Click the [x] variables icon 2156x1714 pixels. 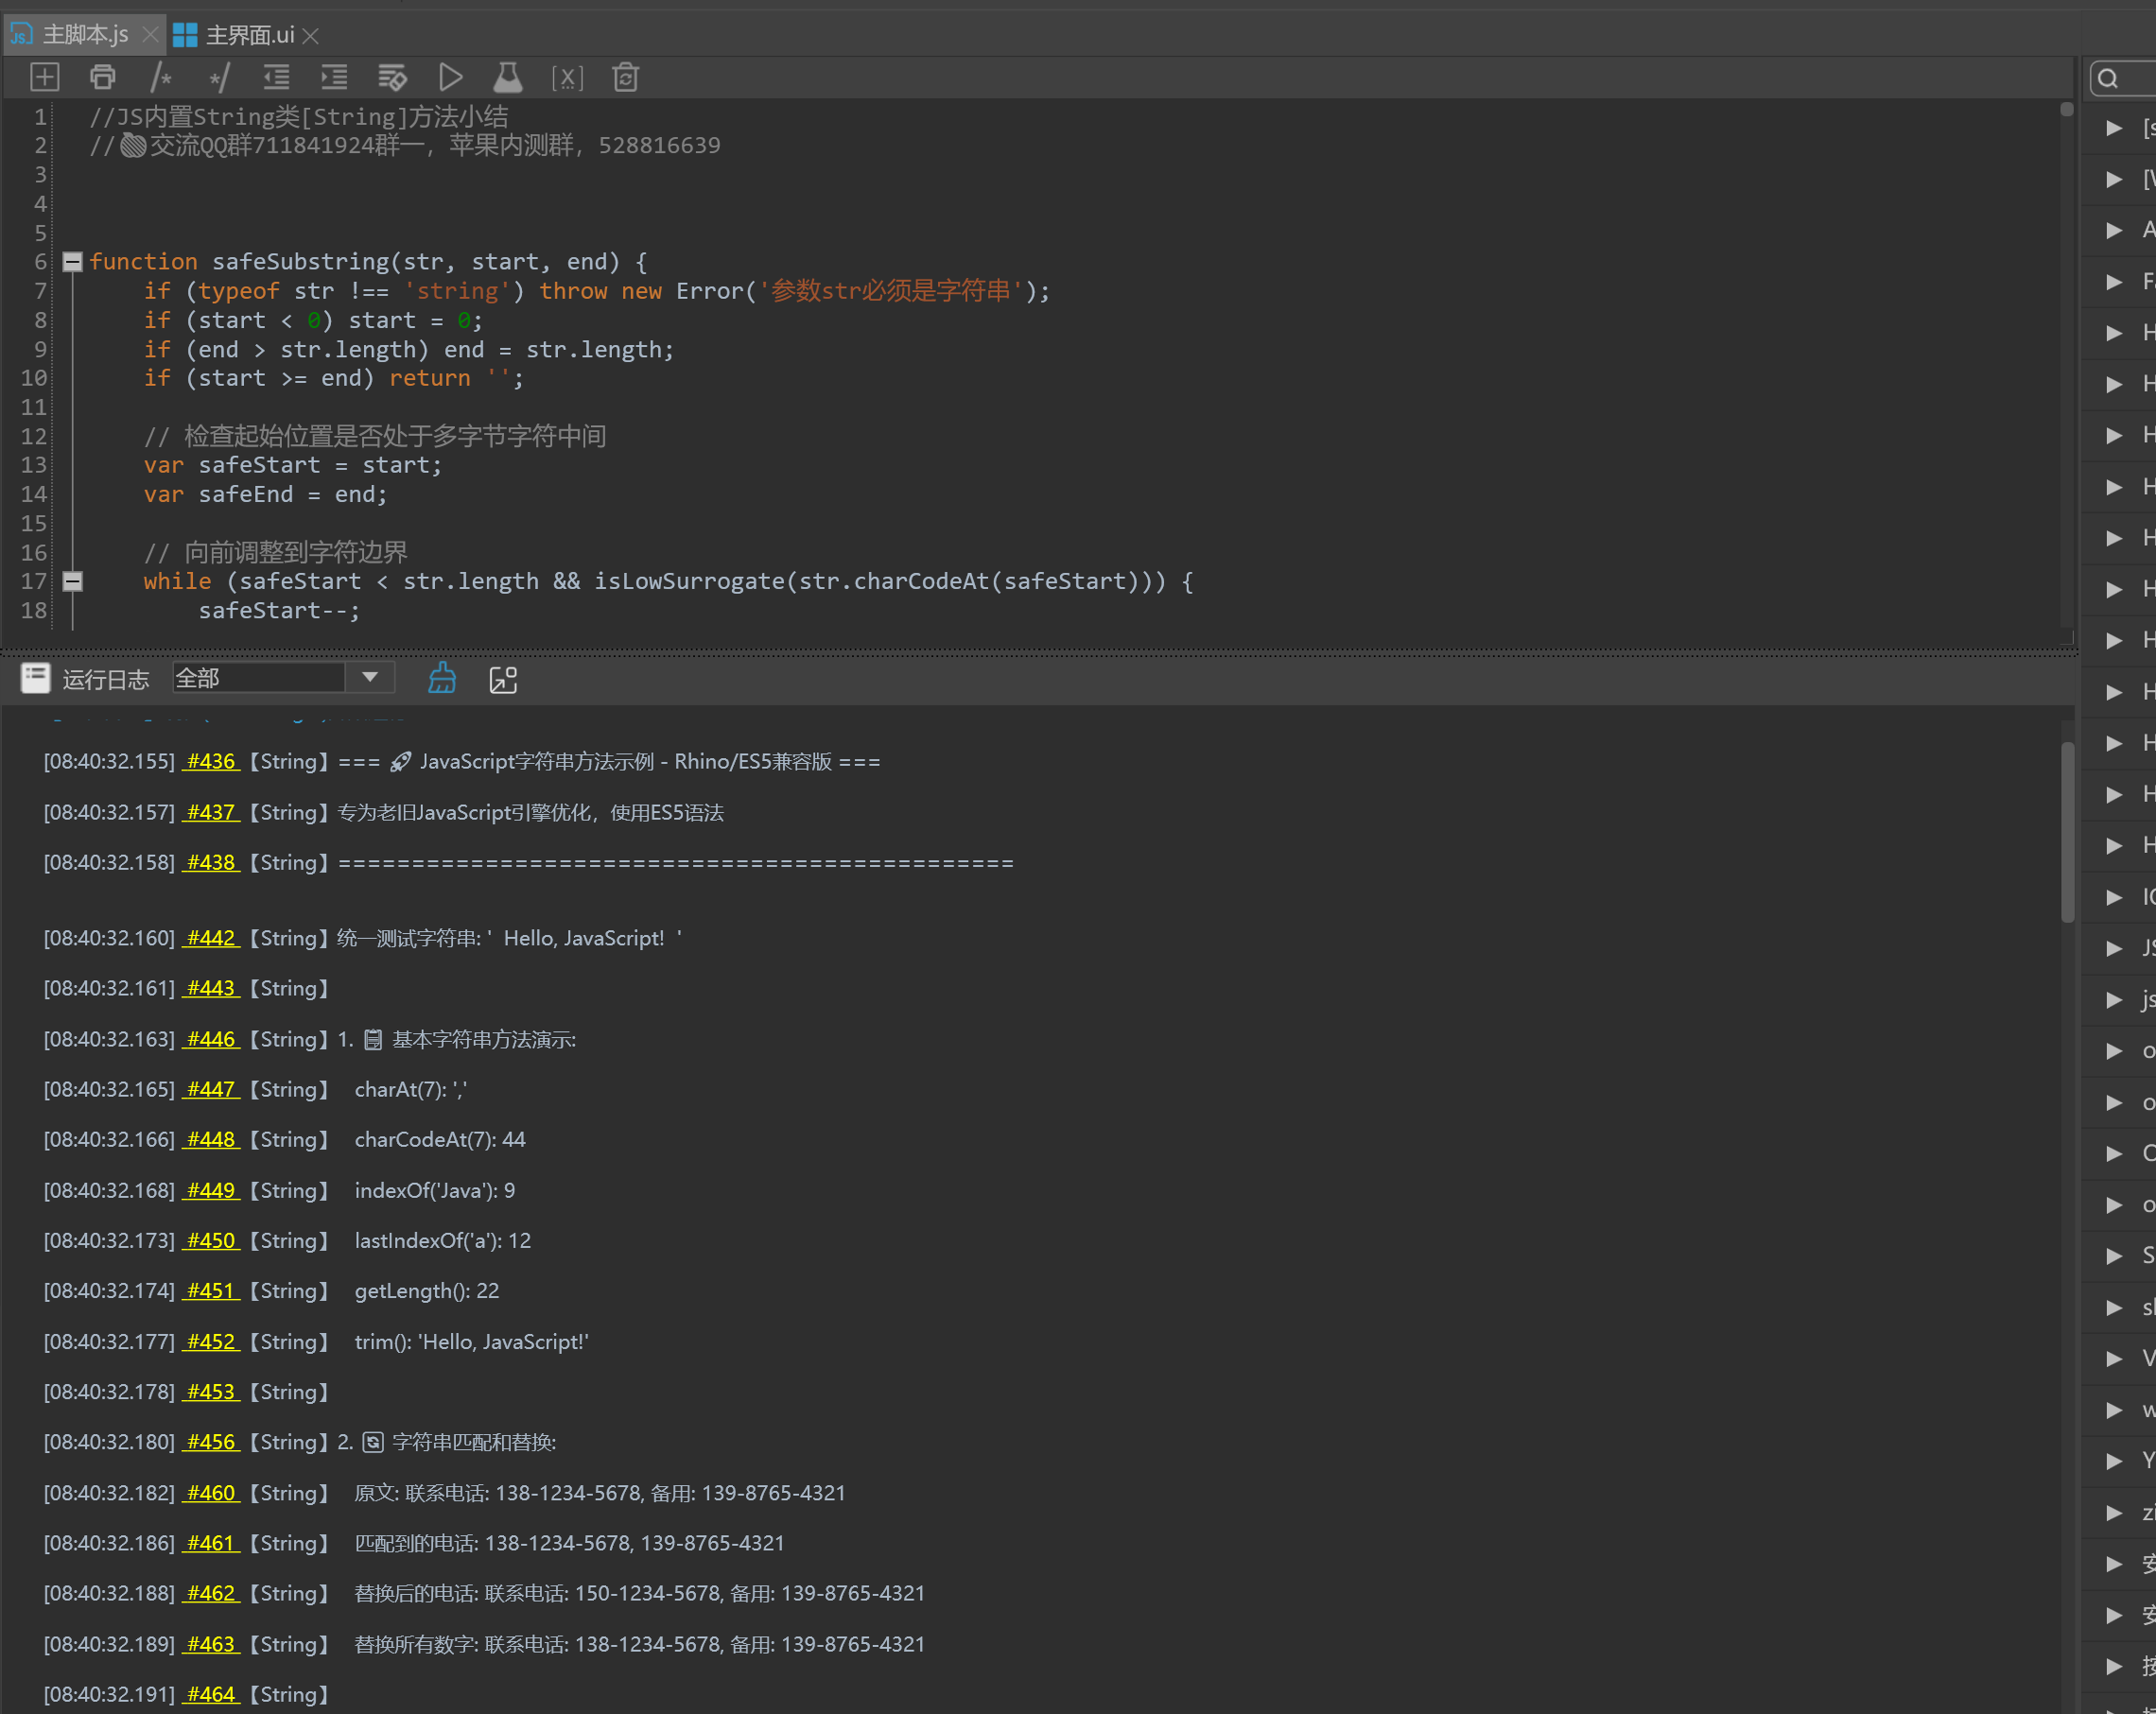point(567,77)
